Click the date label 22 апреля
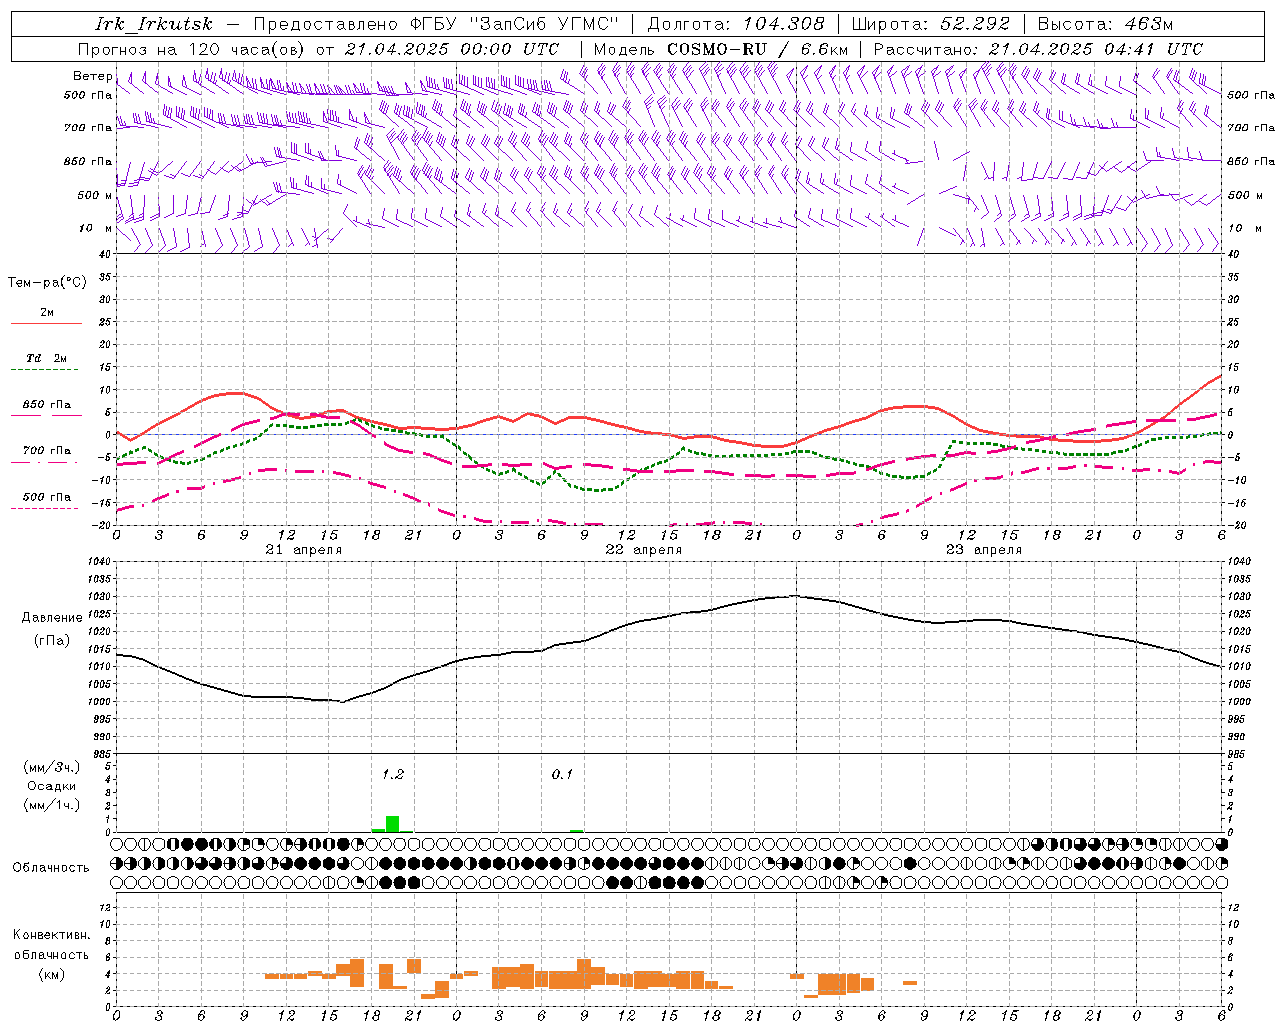Screen dimensions: 1280x1024 [x=643, y=550]
